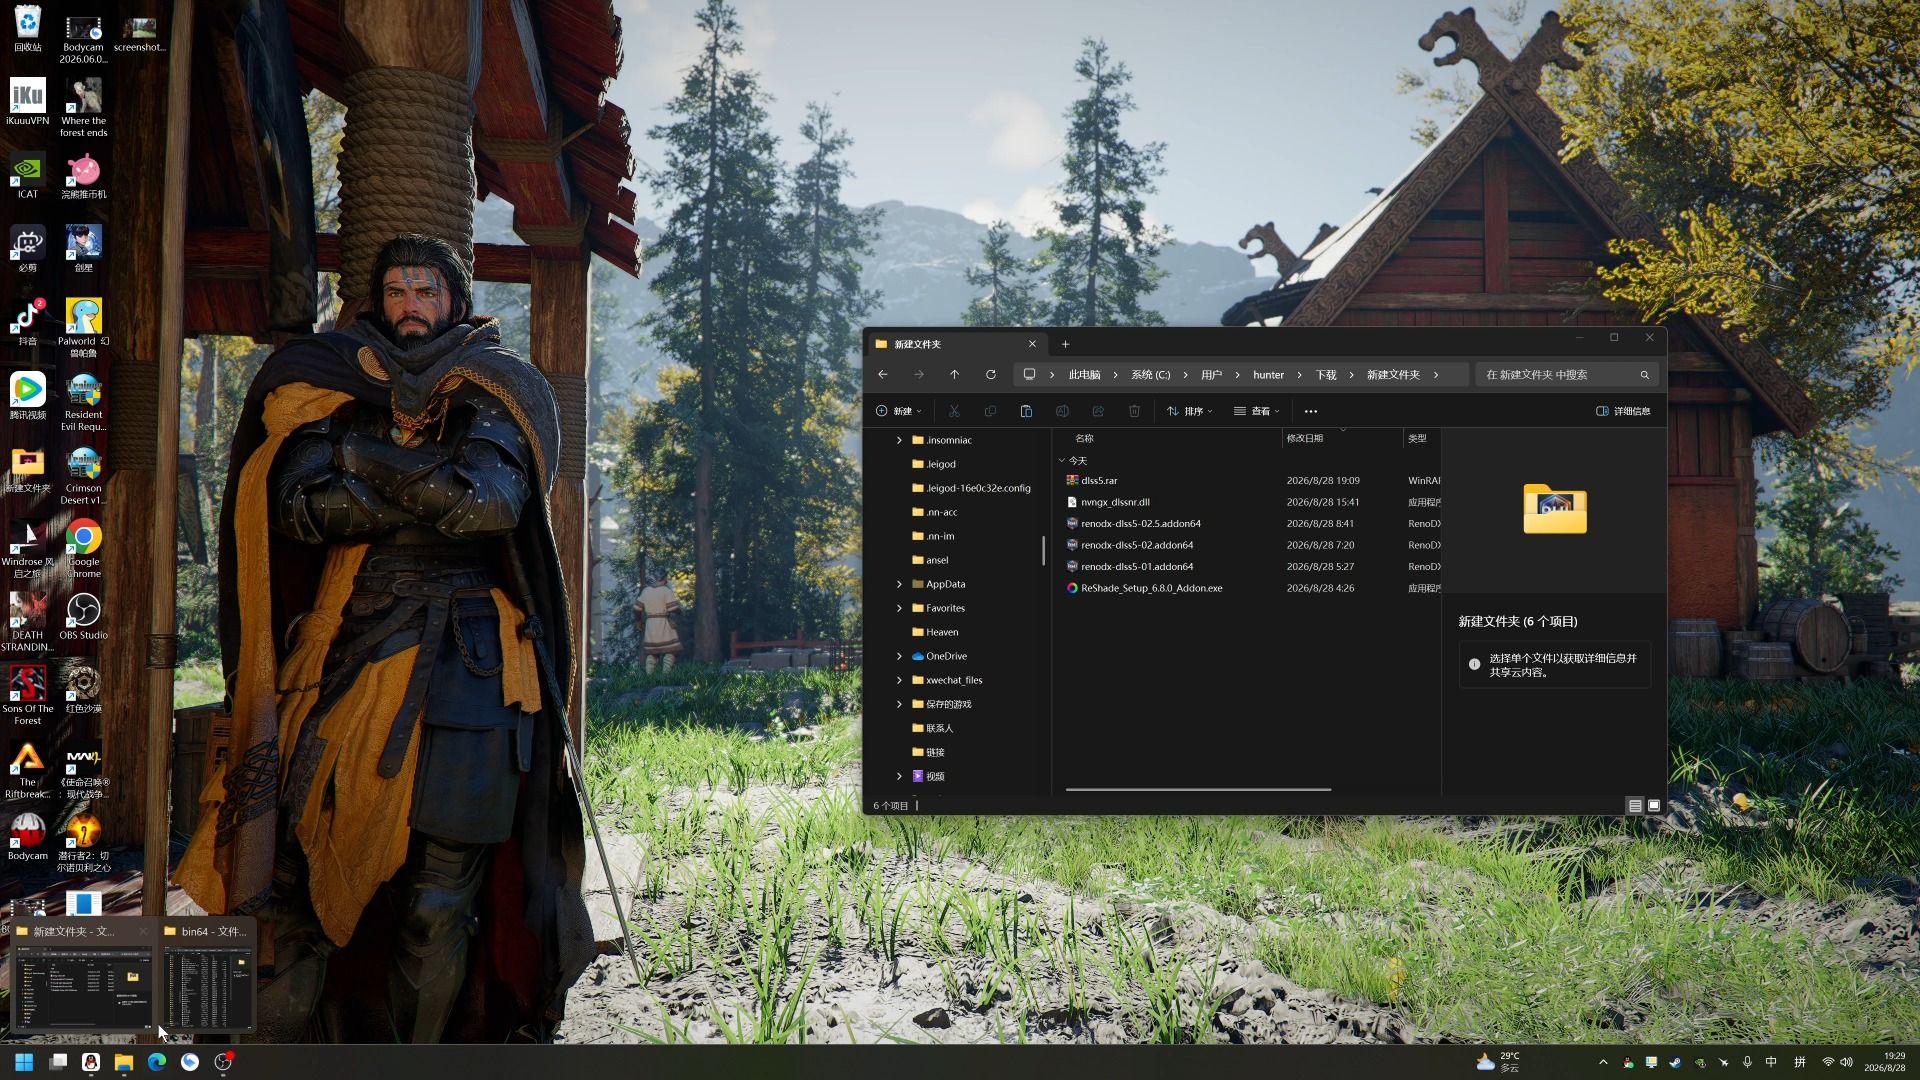The image size is (1920, 1080).
Task: Open Task View on the taskbar
Action: 59,1062
